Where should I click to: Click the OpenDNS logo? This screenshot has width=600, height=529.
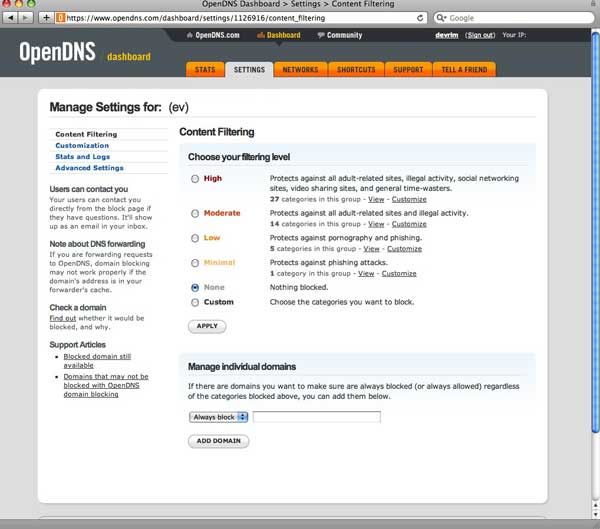57,52
